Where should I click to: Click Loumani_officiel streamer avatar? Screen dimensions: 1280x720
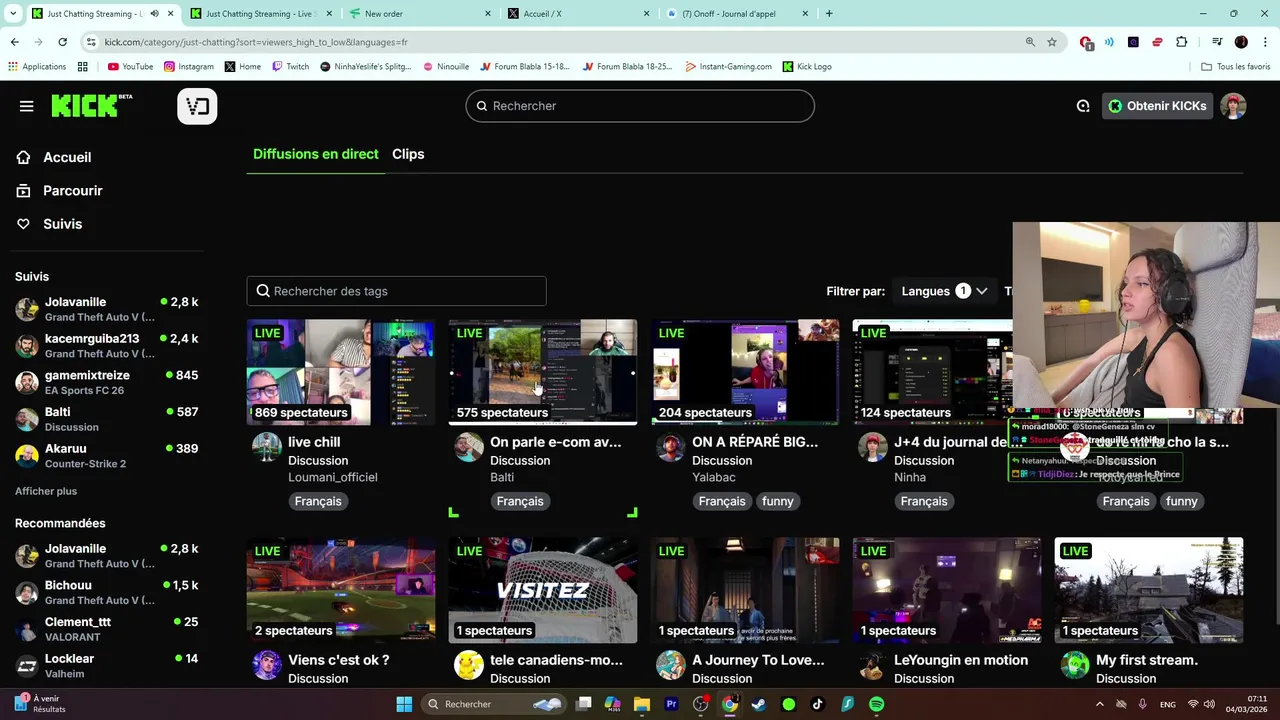click(267, 447)
